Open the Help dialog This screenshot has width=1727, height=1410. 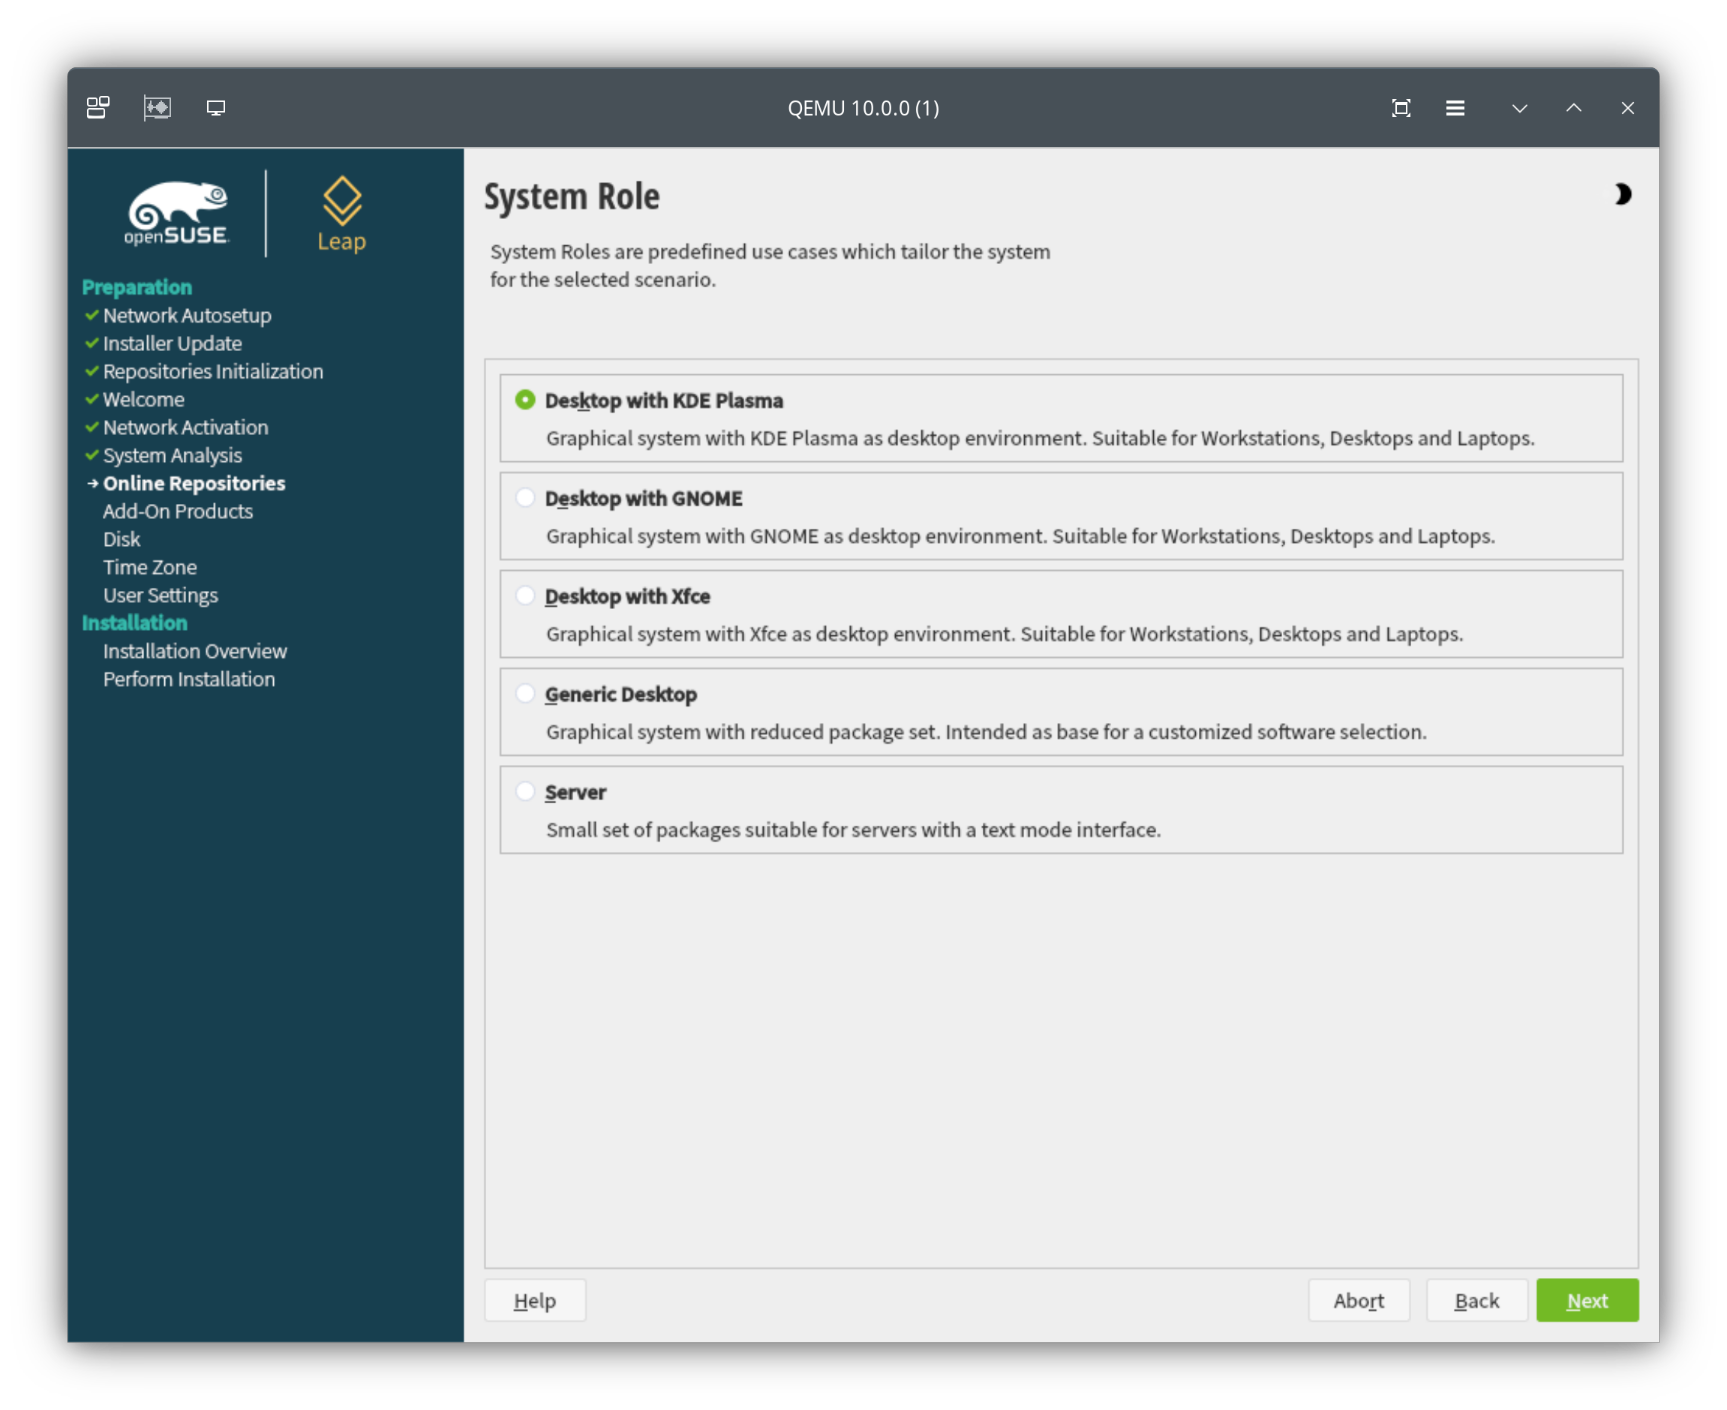coord(534,1300)
